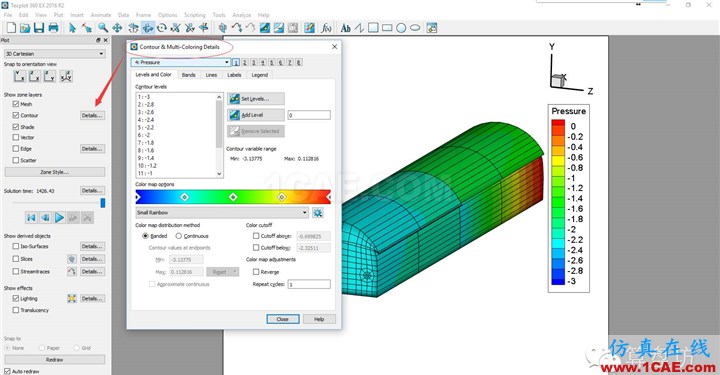The height and width of the screenshot is (375, 720).
Task: Open color map settings gear icon
Action: point(317,213)
